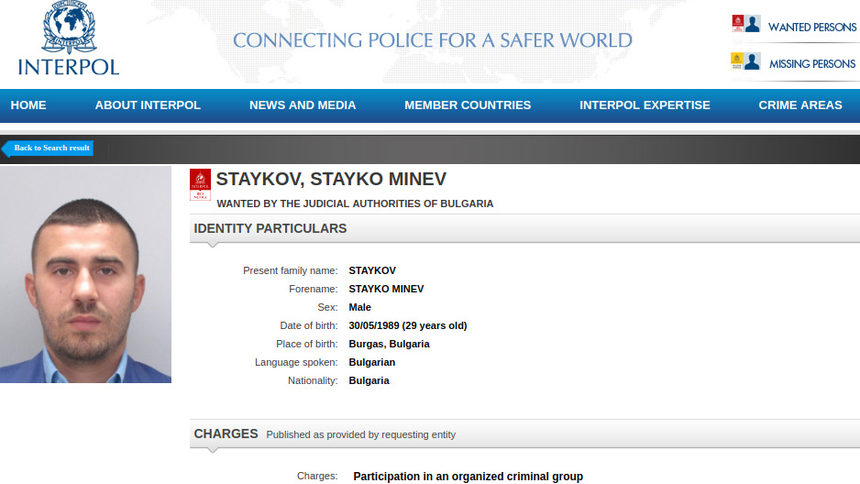Image resolution: width=860 pixels, height=484 pixels.
Task: Open the MEMBER COUNTRIES menu
Action: (x=468, y=105)
